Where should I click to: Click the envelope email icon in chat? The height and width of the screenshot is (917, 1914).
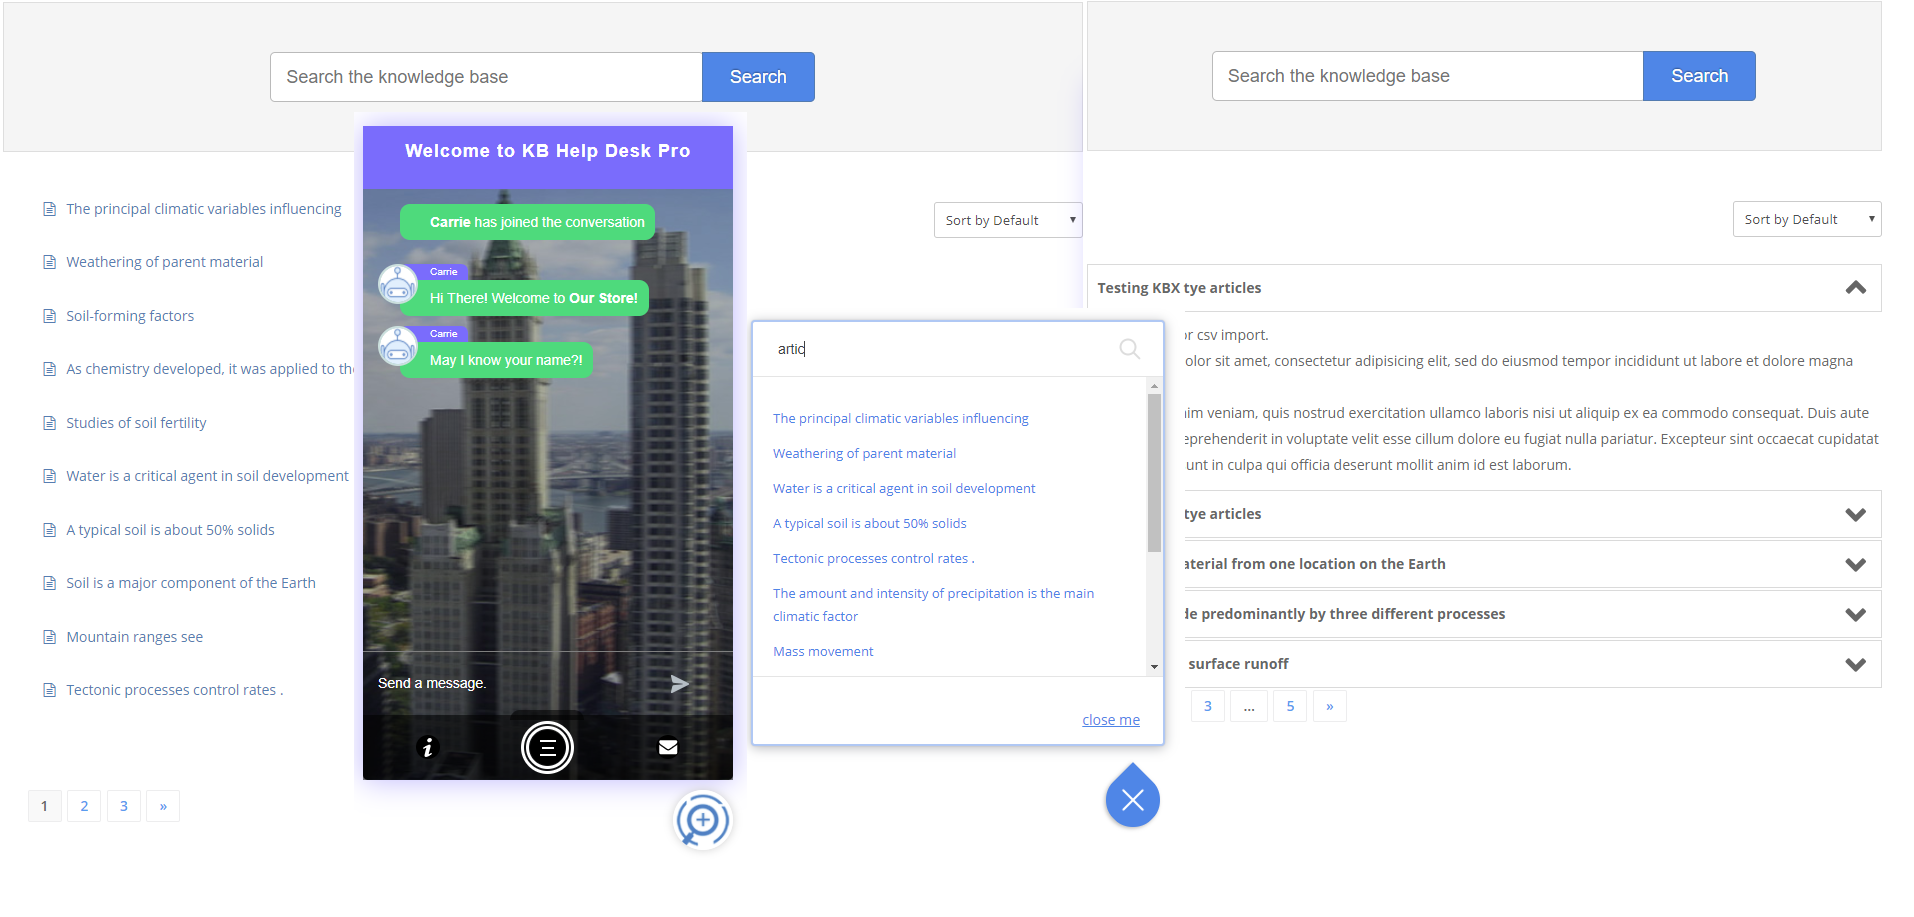coord(668,747)
